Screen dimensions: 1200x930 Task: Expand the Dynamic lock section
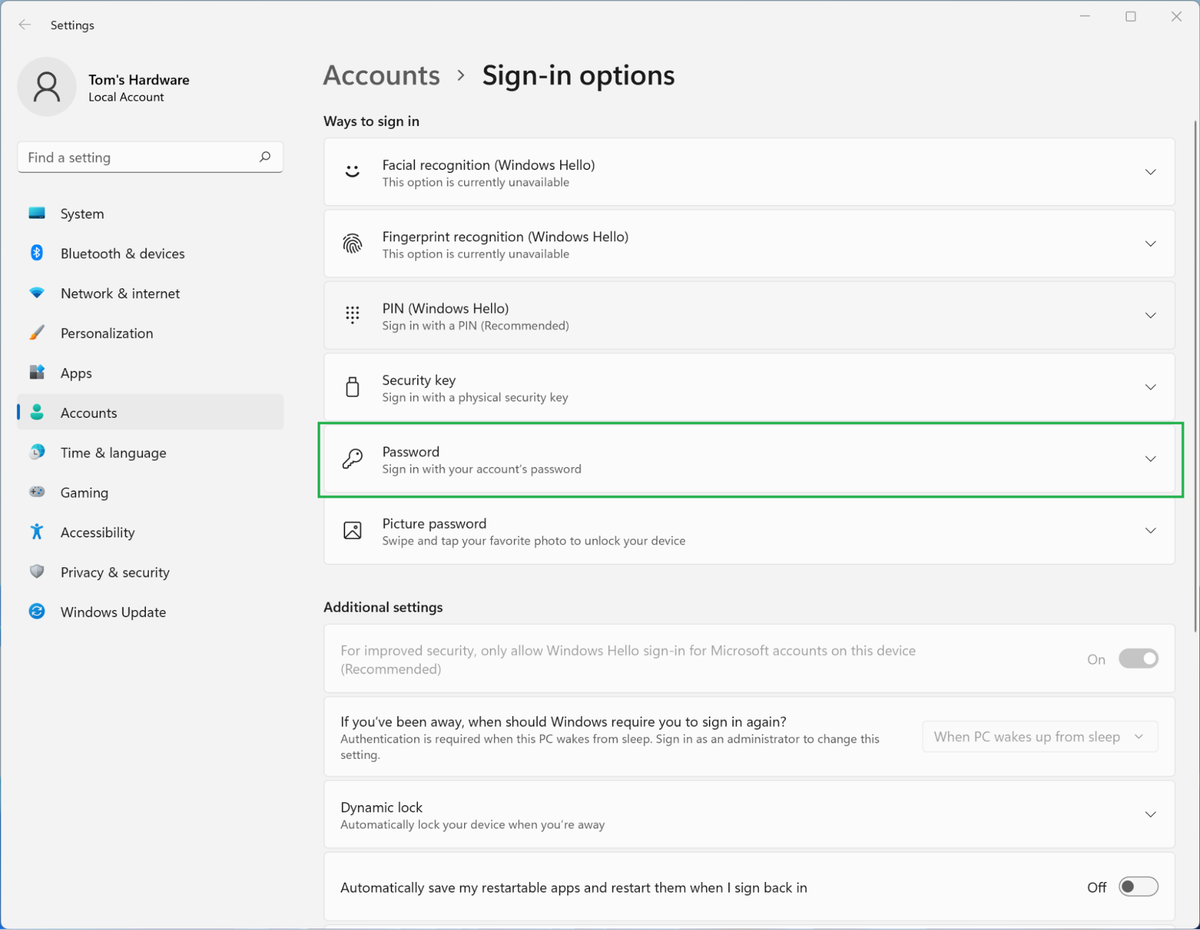tap(1150, 814)
